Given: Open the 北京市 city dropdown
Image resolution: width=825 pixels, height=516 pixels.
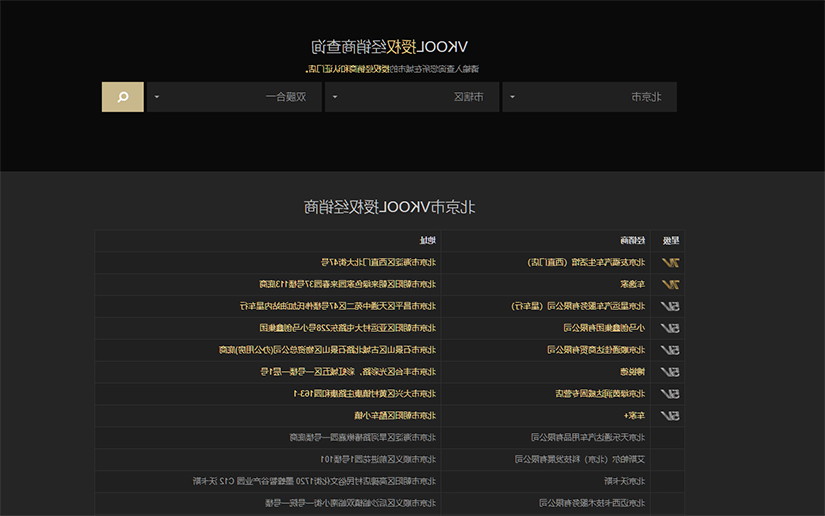Looking at the screenshot, I should [x=589, y=97].
